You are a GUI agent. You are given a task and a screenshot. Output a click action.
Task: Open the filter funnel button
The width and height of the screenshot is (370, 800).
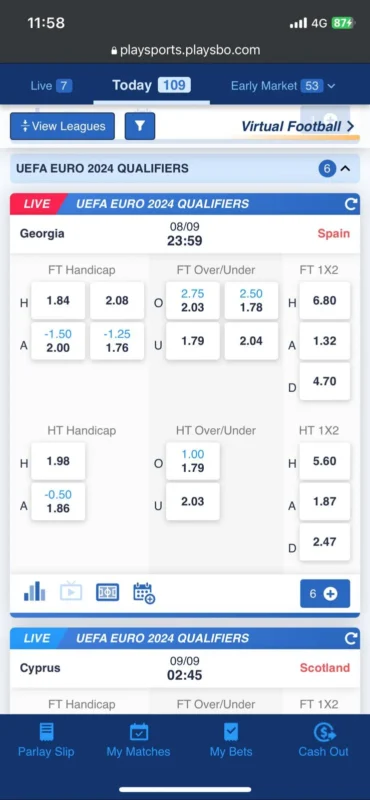tap(140, 126)
